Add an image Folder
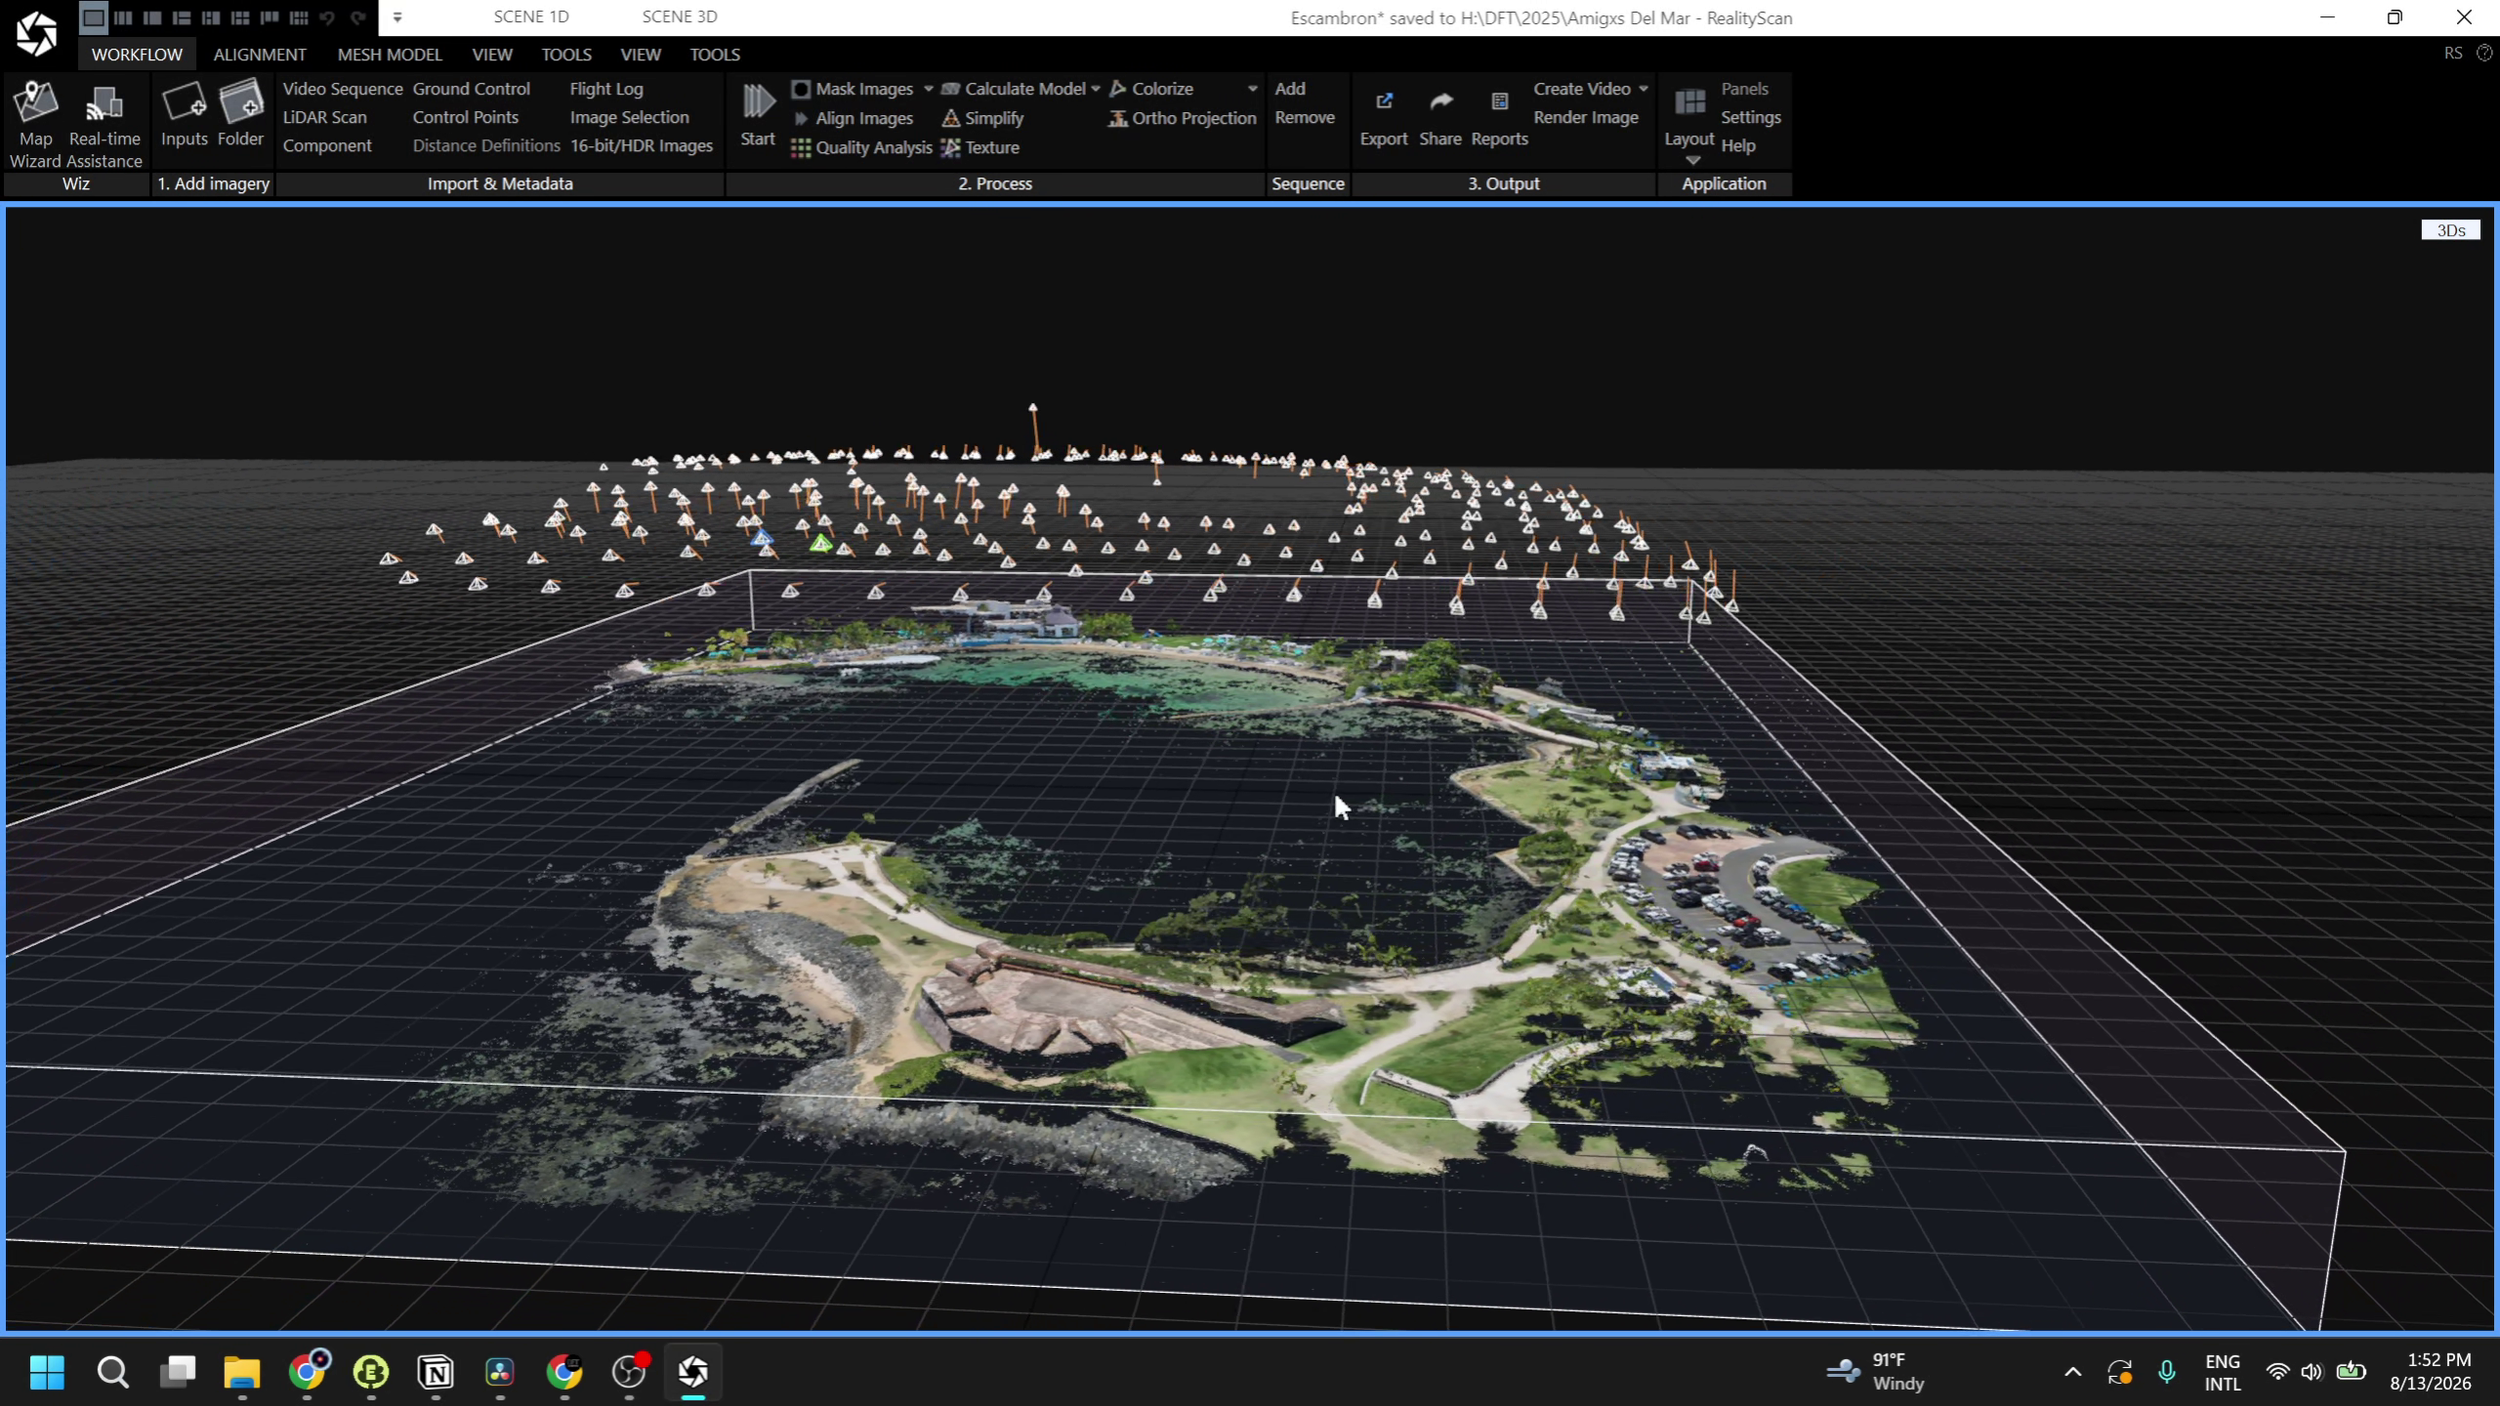This screenshot has width=2500, height=1406. click(x=240, y=114)
